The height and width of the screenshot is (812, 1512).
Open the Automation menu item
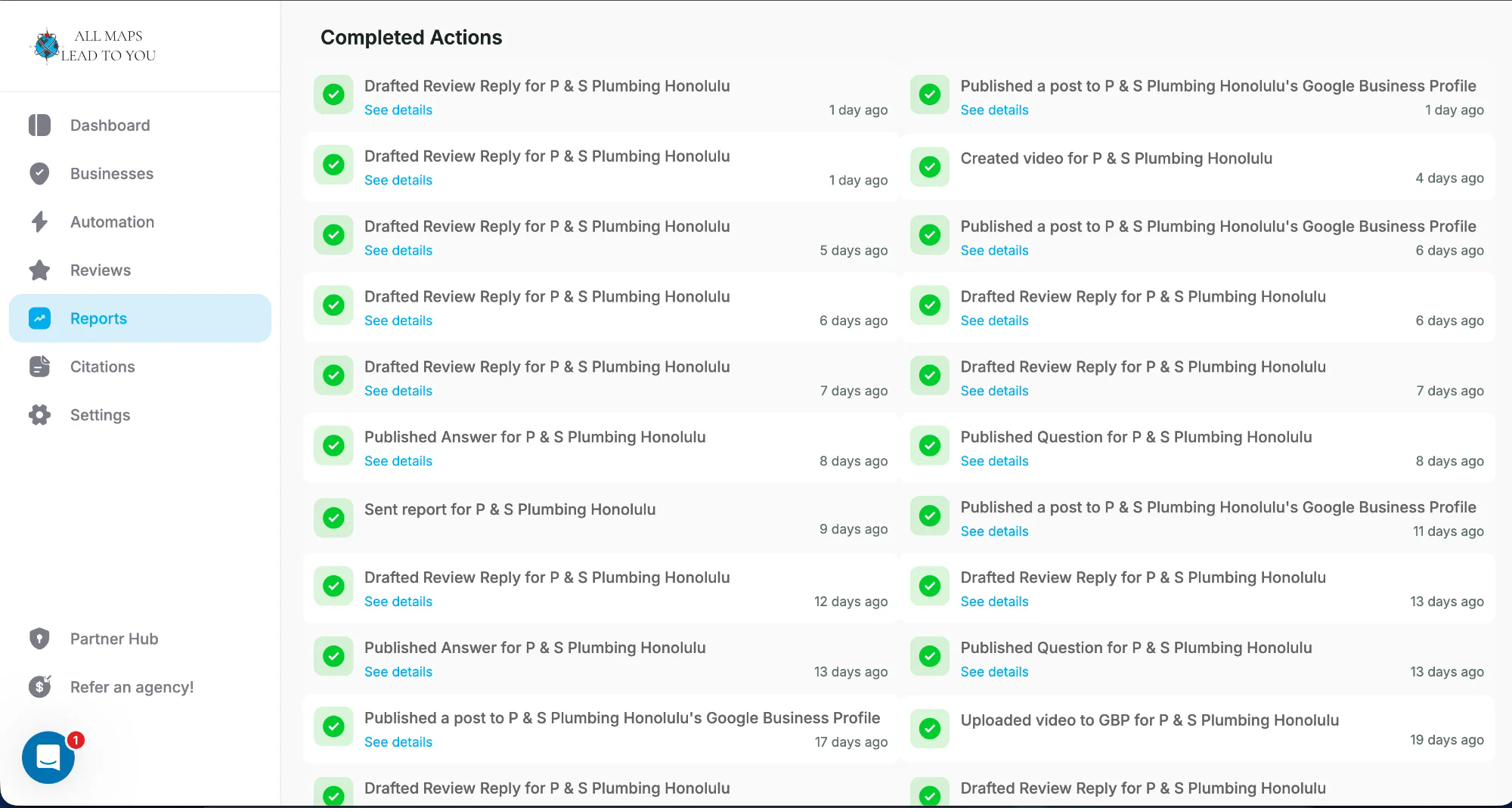[x=112, y=222]
